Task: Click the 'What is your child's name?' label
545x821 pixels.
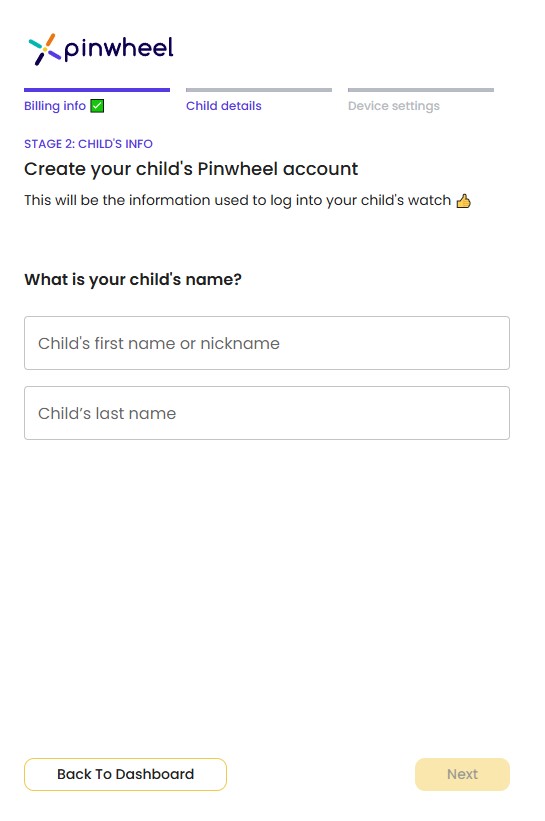Action: tap(133, 280)
